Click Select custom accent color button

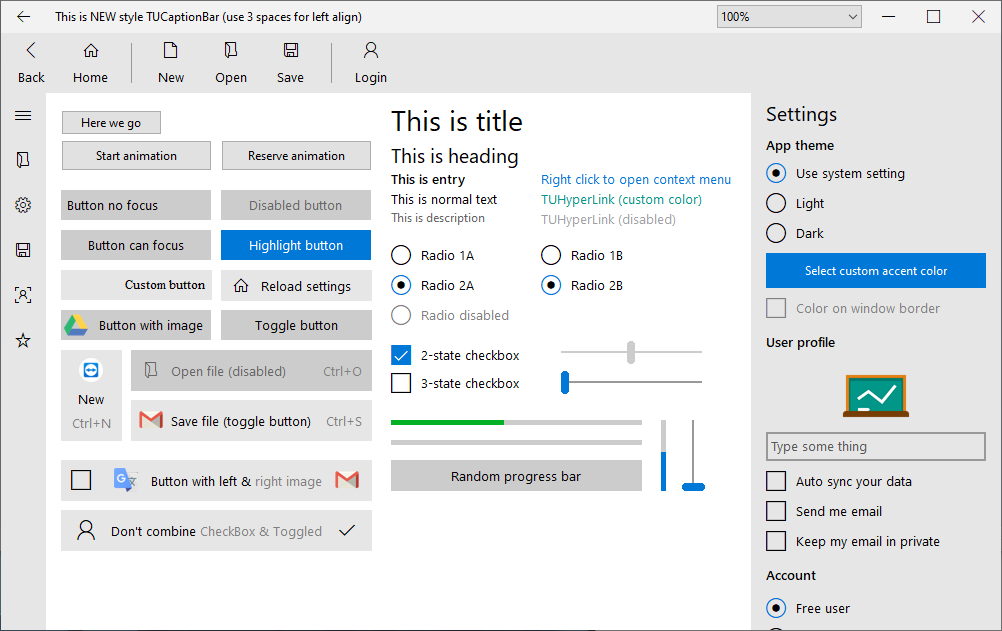[x=876, y=270]
